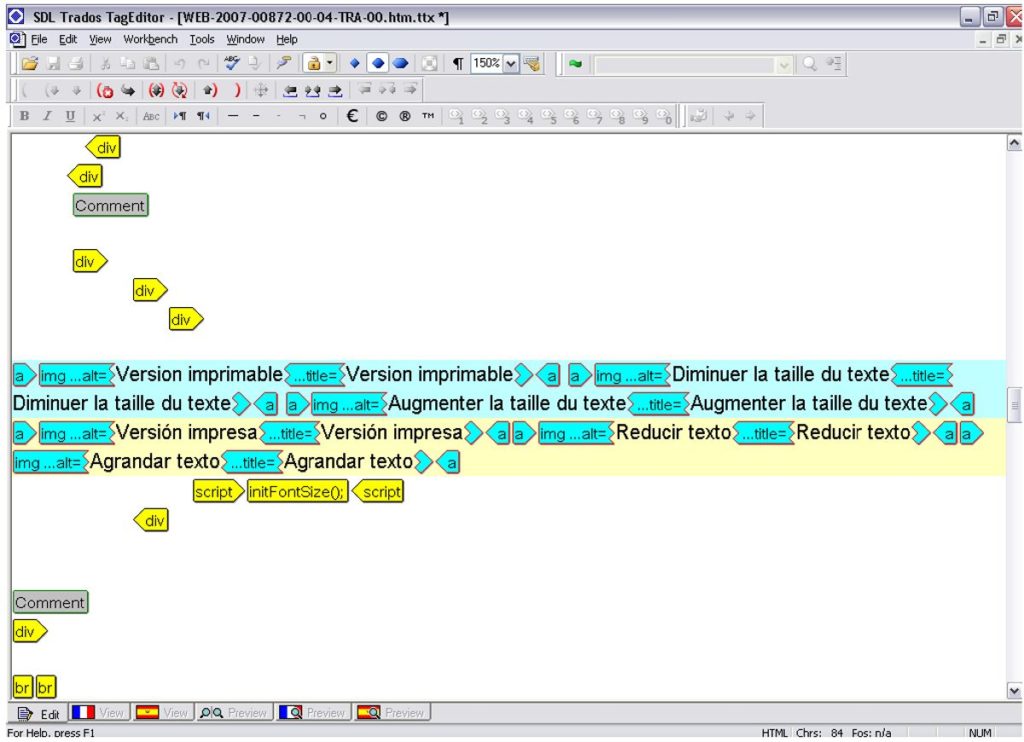Open the Help menu
The width and height of the screenshot is (1024, 742).
pos(287,39)
